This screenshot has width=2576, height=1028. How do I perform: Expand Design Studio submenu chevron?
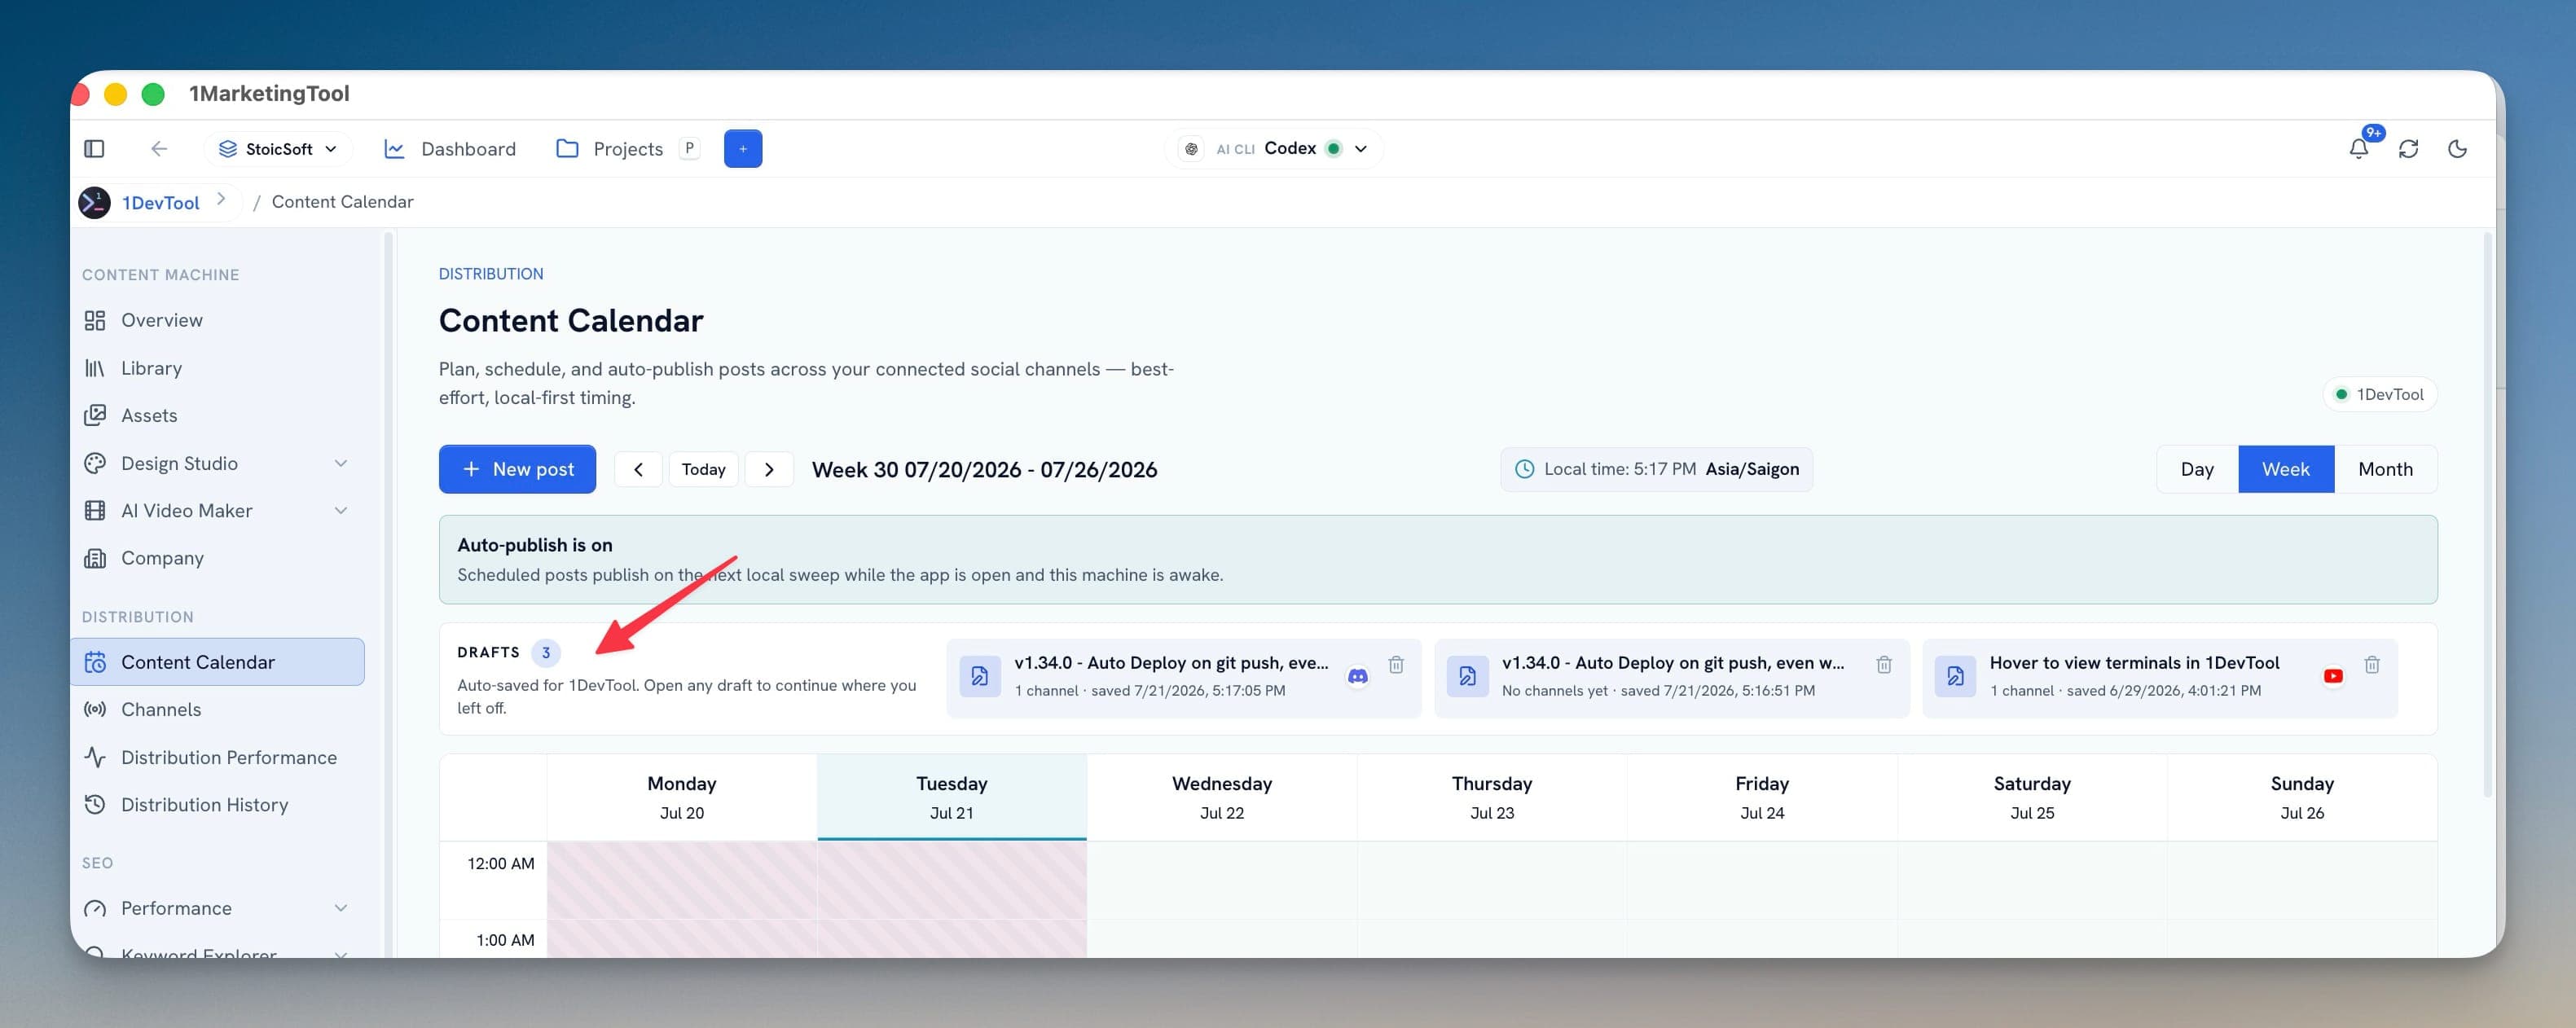tap(341, 463)
